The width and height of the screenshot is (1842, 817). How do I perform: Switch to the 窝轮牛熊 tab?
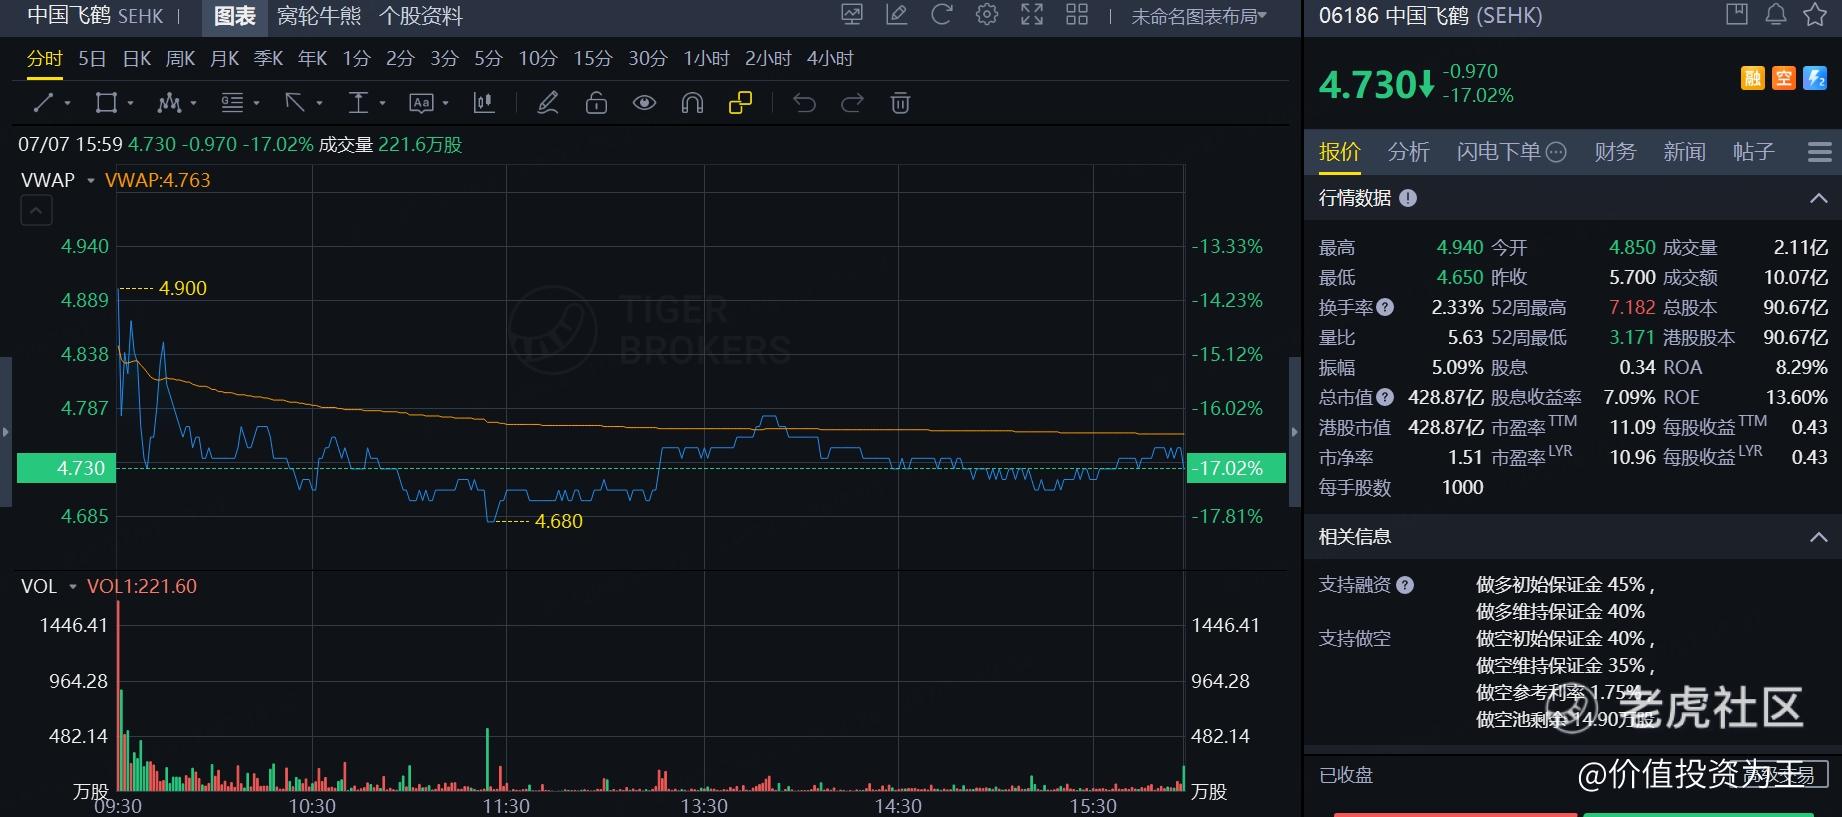tap(319, 16)
